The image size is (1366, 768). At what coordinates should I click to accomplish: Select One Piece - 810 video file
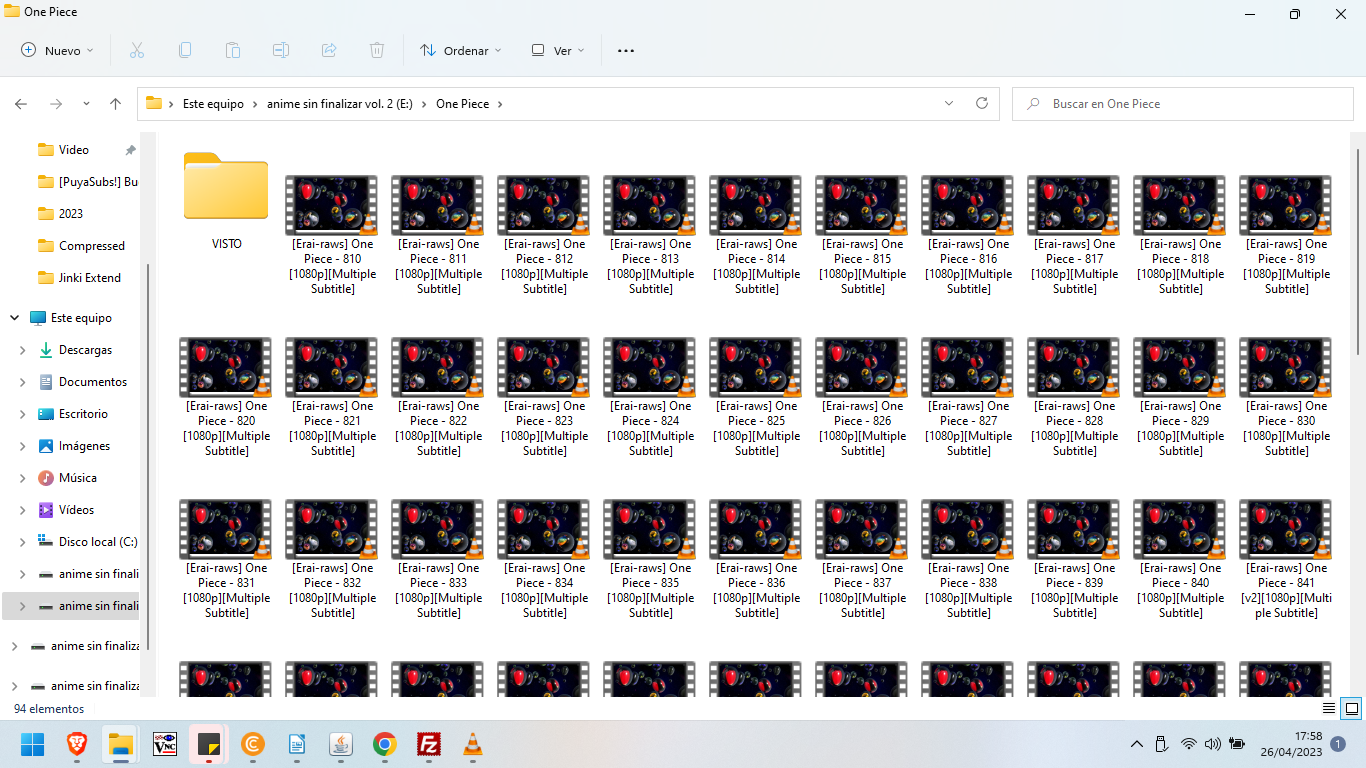332,235
